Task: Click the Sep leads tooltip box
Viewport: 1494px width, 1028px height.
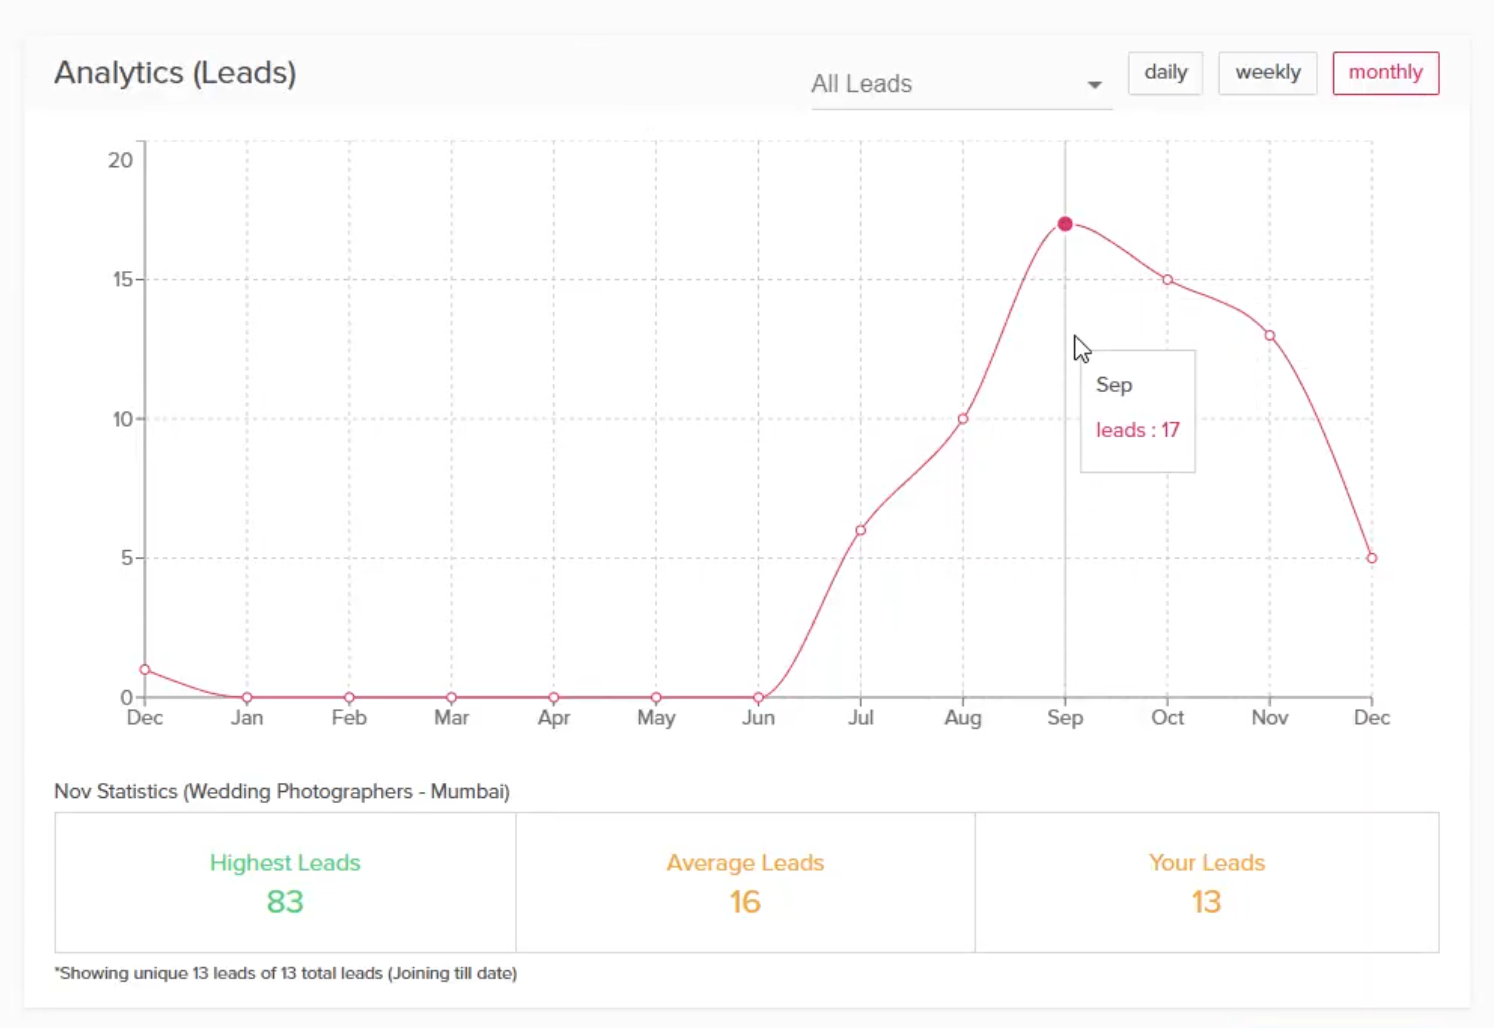Action: [x=1137, y=410]
